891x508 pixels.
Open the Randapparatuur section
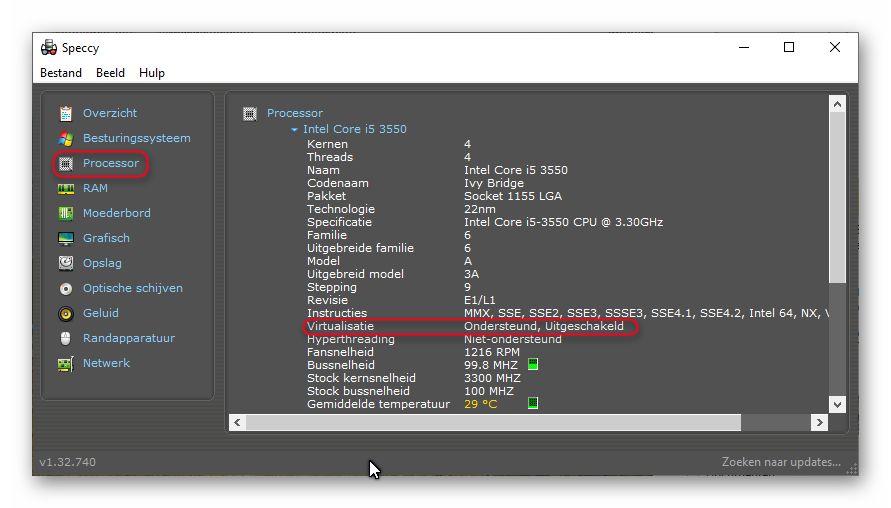pyautogui.click(x=129, y=338)
